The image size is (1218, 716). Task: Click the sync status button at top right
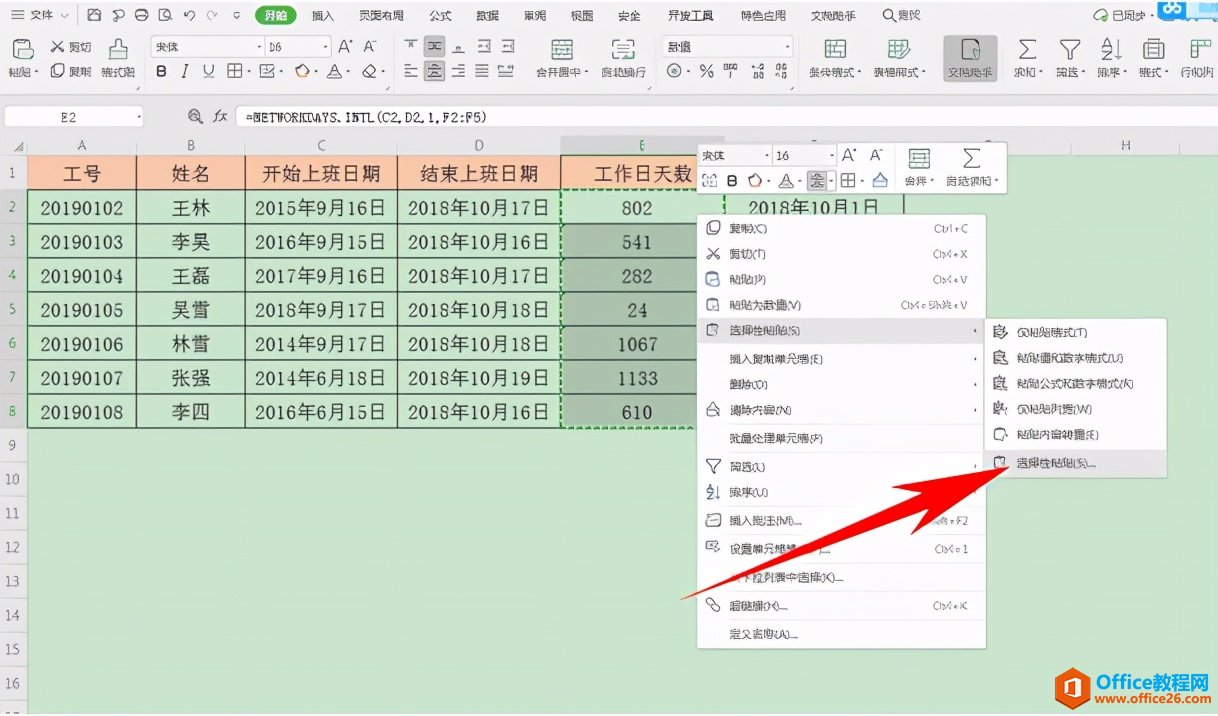point(1121,16)
